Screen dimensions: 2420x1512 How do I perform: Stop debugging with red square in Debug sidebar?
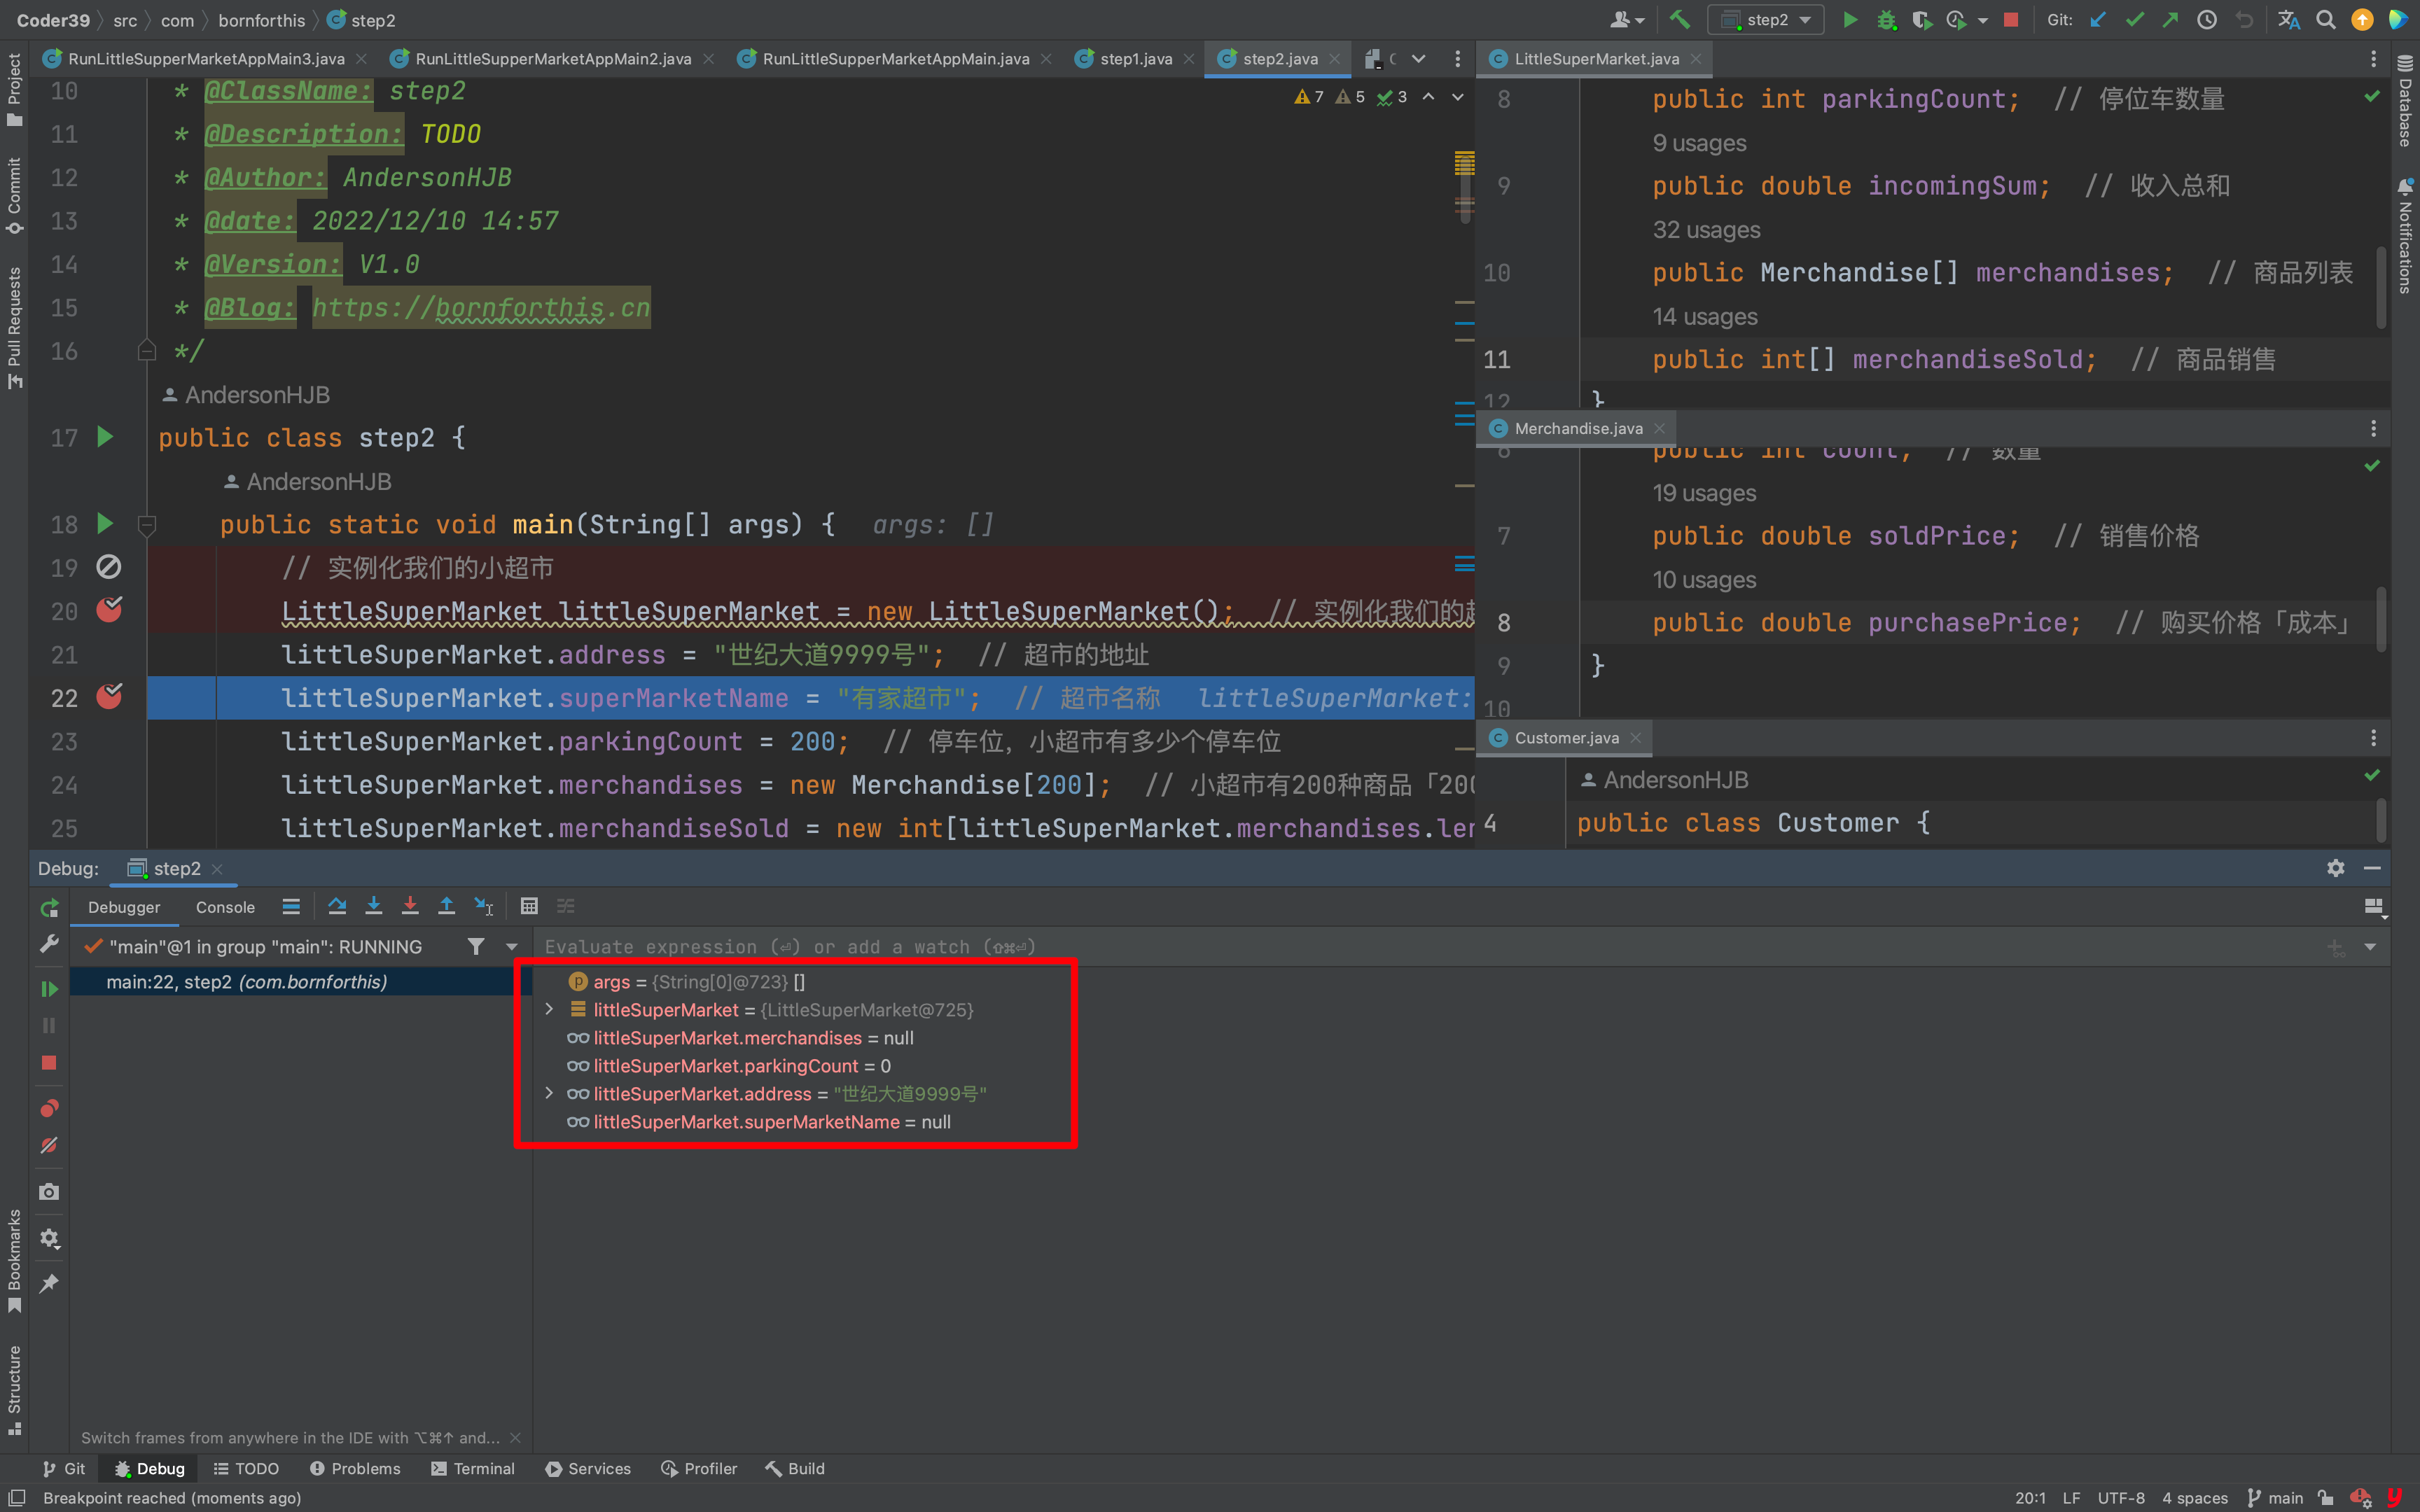click(x=49, y=1063)
